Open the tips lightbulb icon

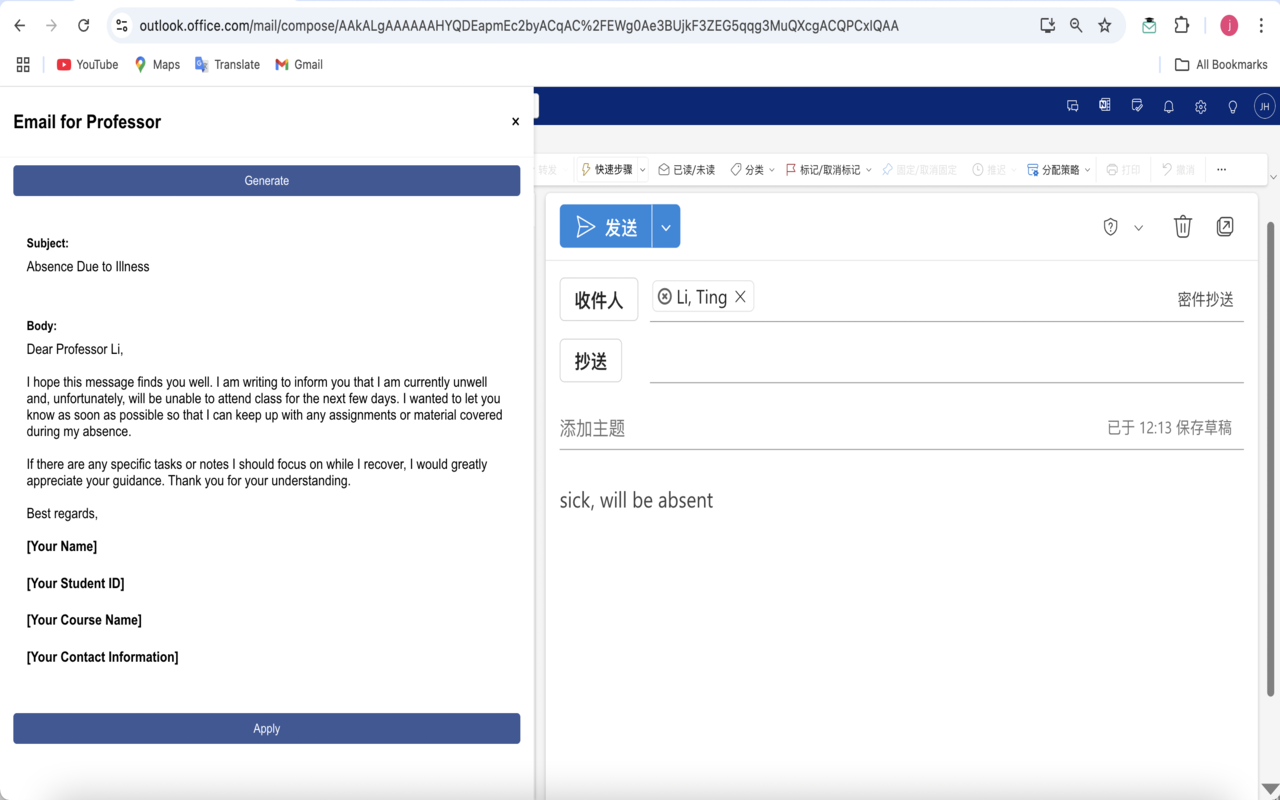click(1232, 106)
